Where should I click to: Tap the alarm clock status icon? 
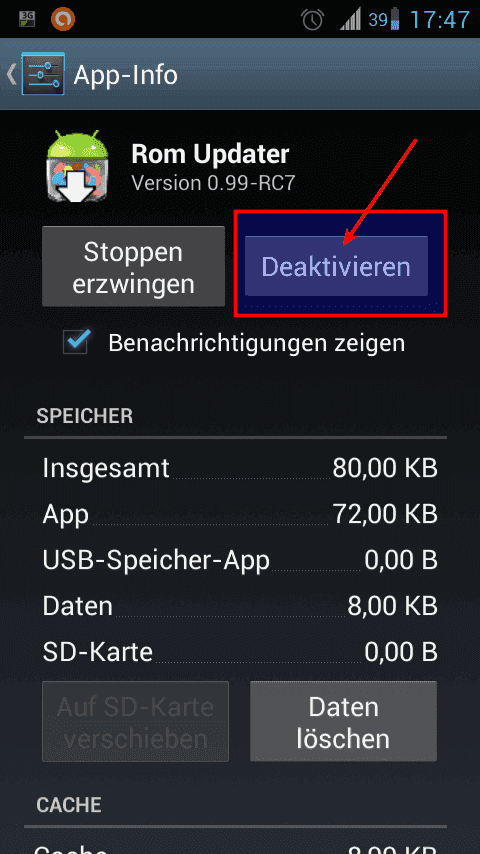tap(313, 20)
